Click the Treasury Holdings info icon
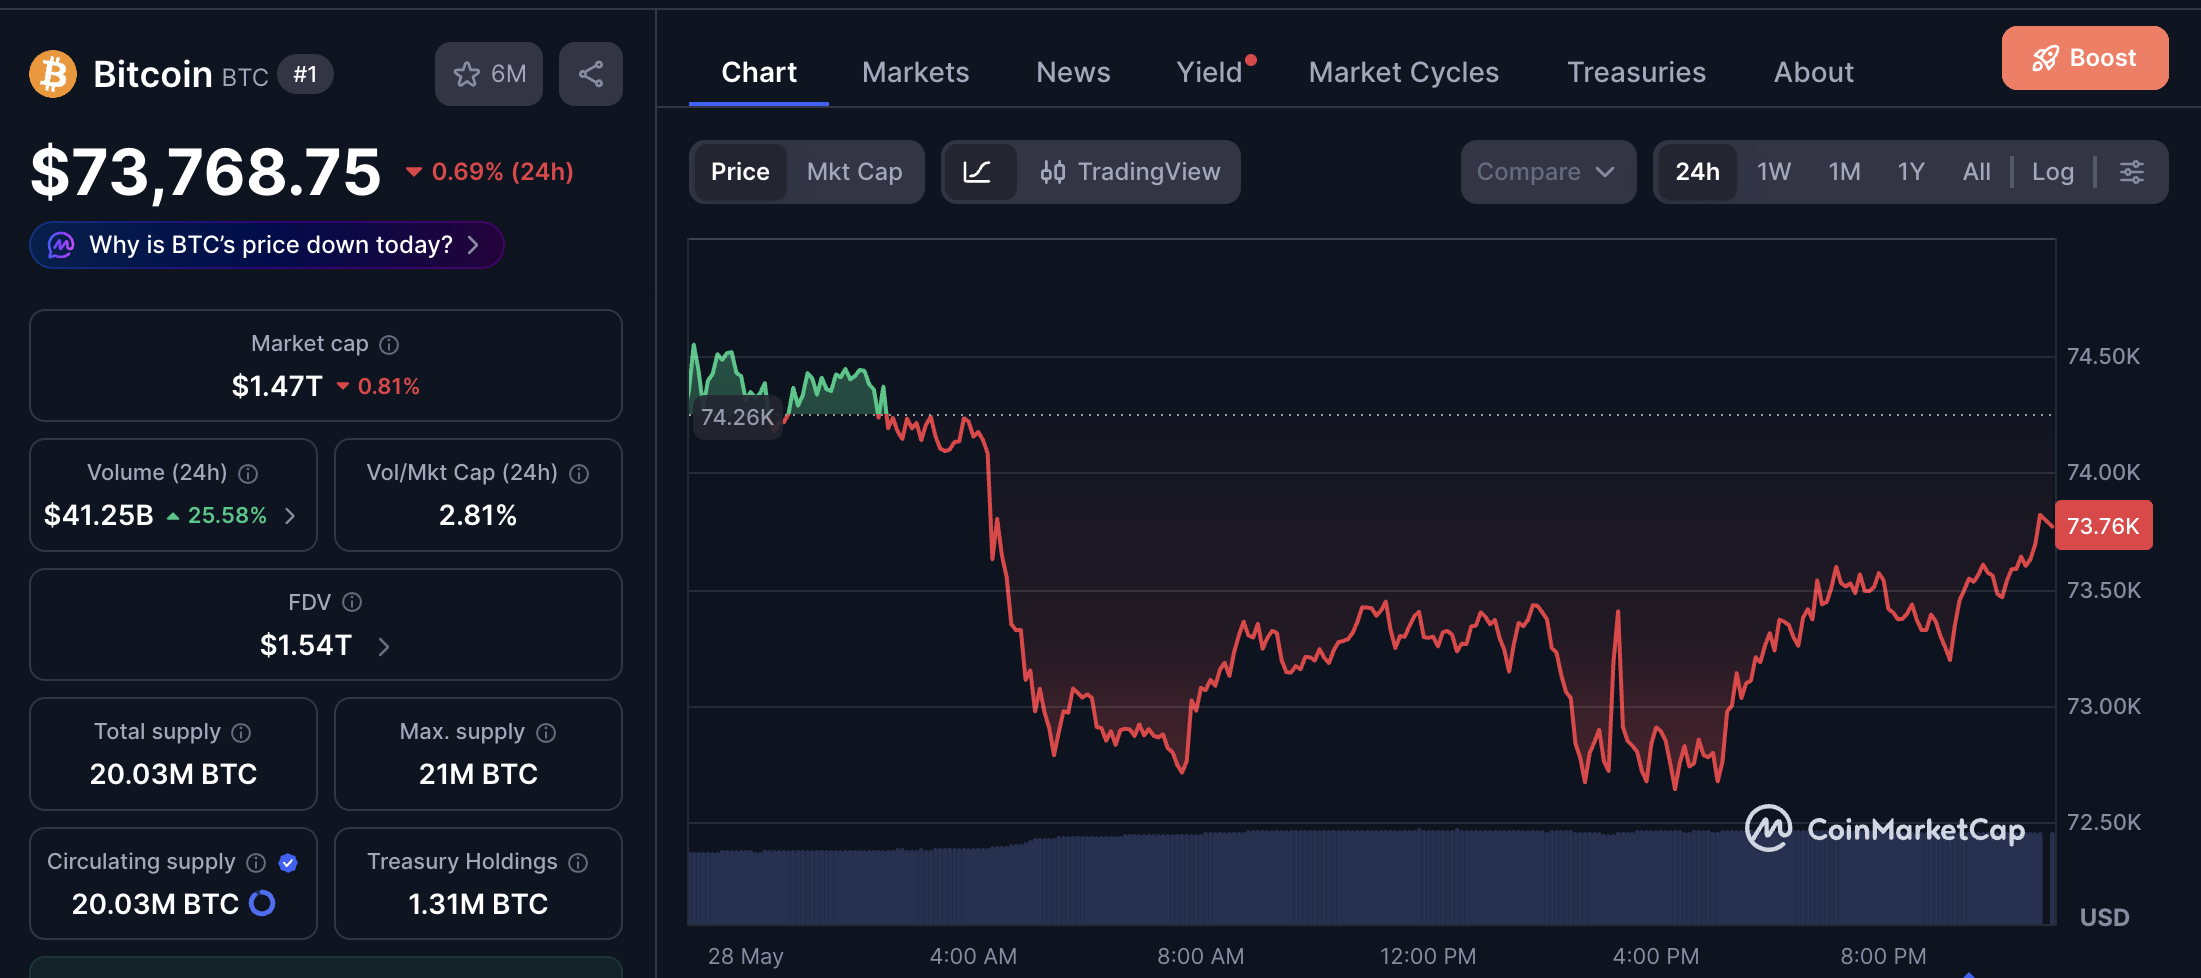2201x978 pixels. [x=578, y=863]
